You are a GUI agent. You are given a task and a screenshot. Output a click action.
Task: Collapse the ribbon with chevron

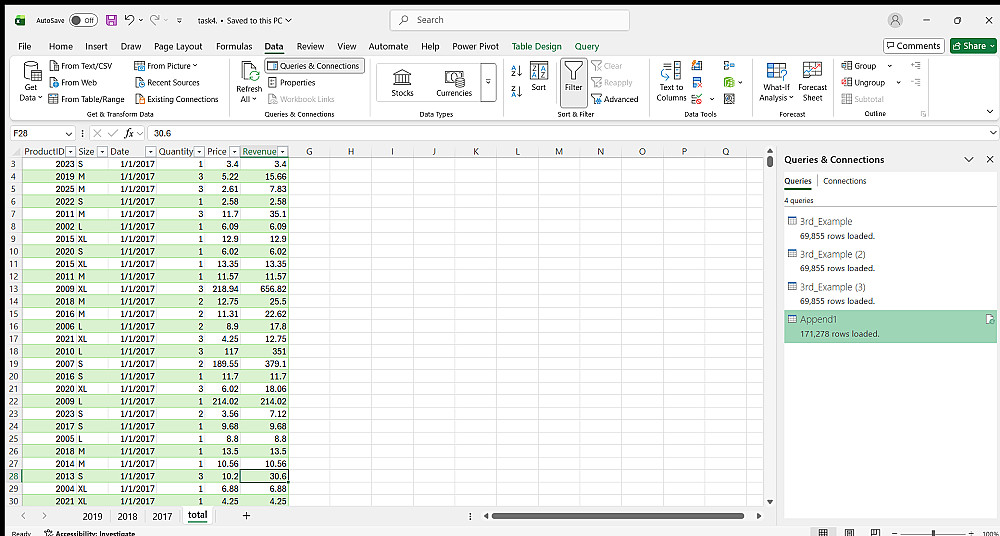[x=989, y=111]
